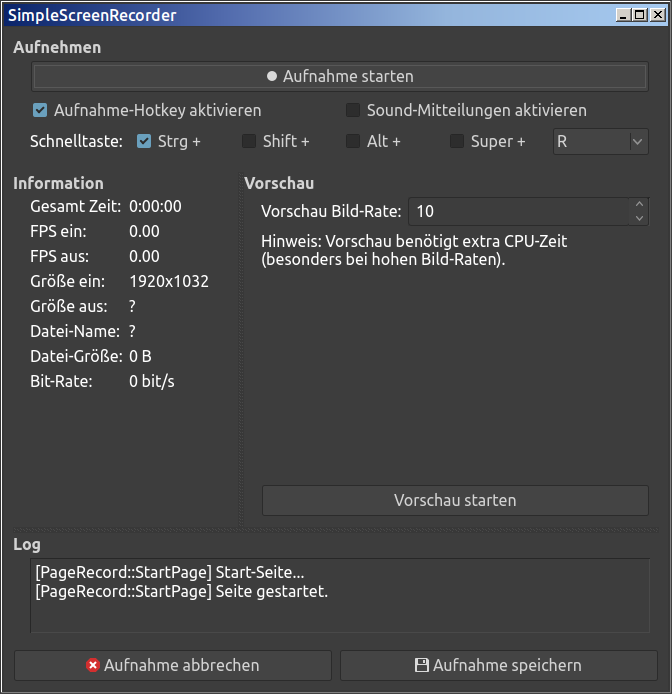This screenshot has height=694, width=672.
Task: Enable Sound-Mitteilungen aktivieren checkbox
Action: (x=353, y=110)
